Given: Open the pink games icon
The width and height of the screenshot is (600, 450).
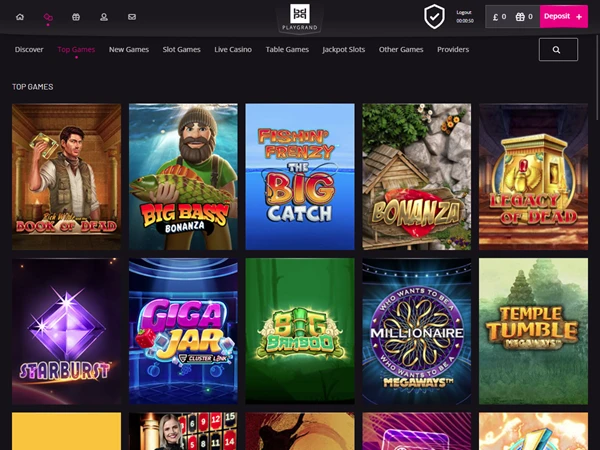Looking at the screenshot, I should (x=48, y=17).
